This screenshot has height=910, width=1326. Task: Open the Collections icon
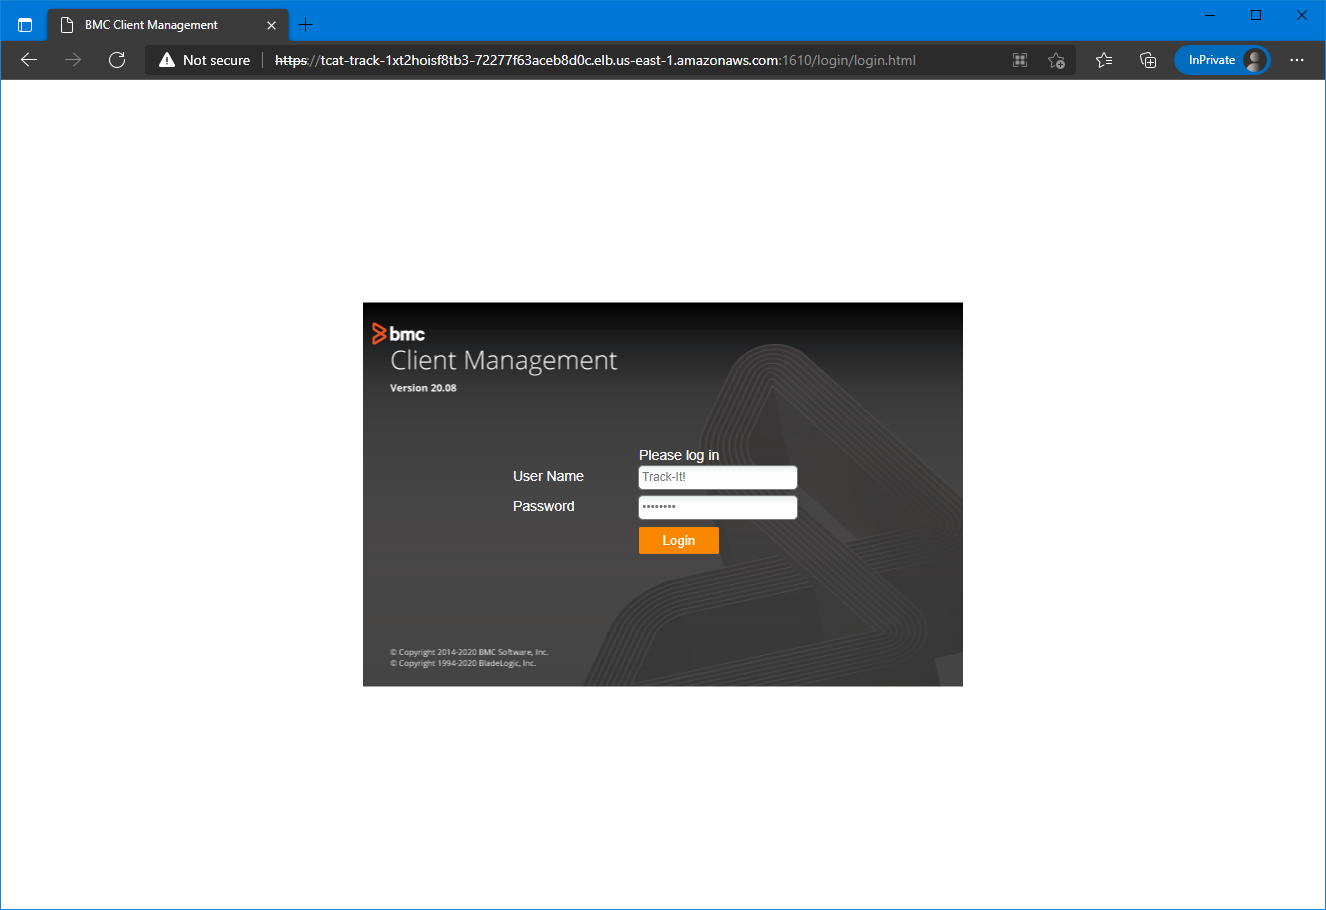1148,60
